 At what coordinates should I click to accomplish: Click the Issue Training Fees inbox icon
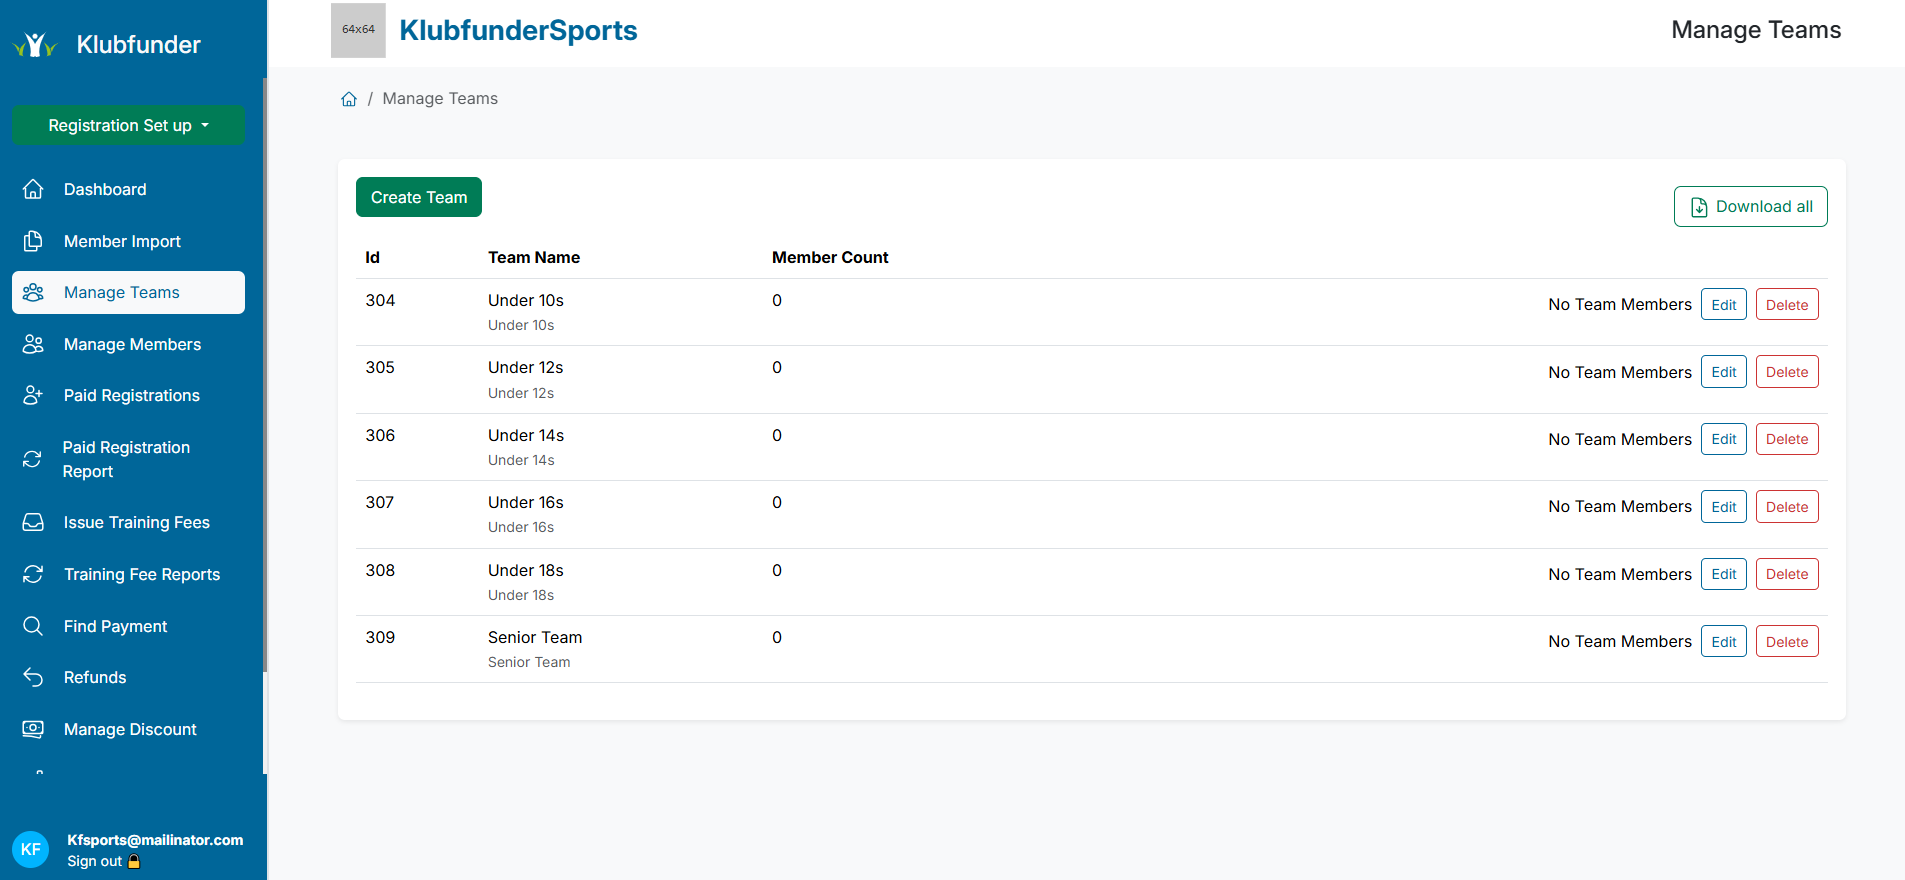[x=33, y=522]
